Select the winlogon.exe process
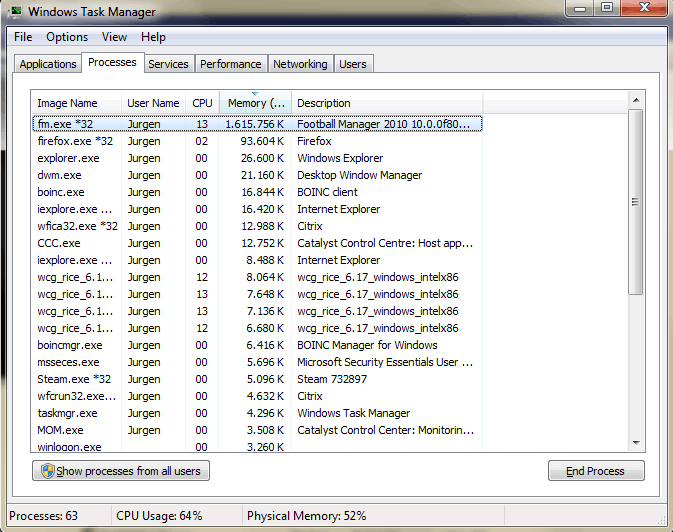 pyautogui.click(x=257, y=446)
